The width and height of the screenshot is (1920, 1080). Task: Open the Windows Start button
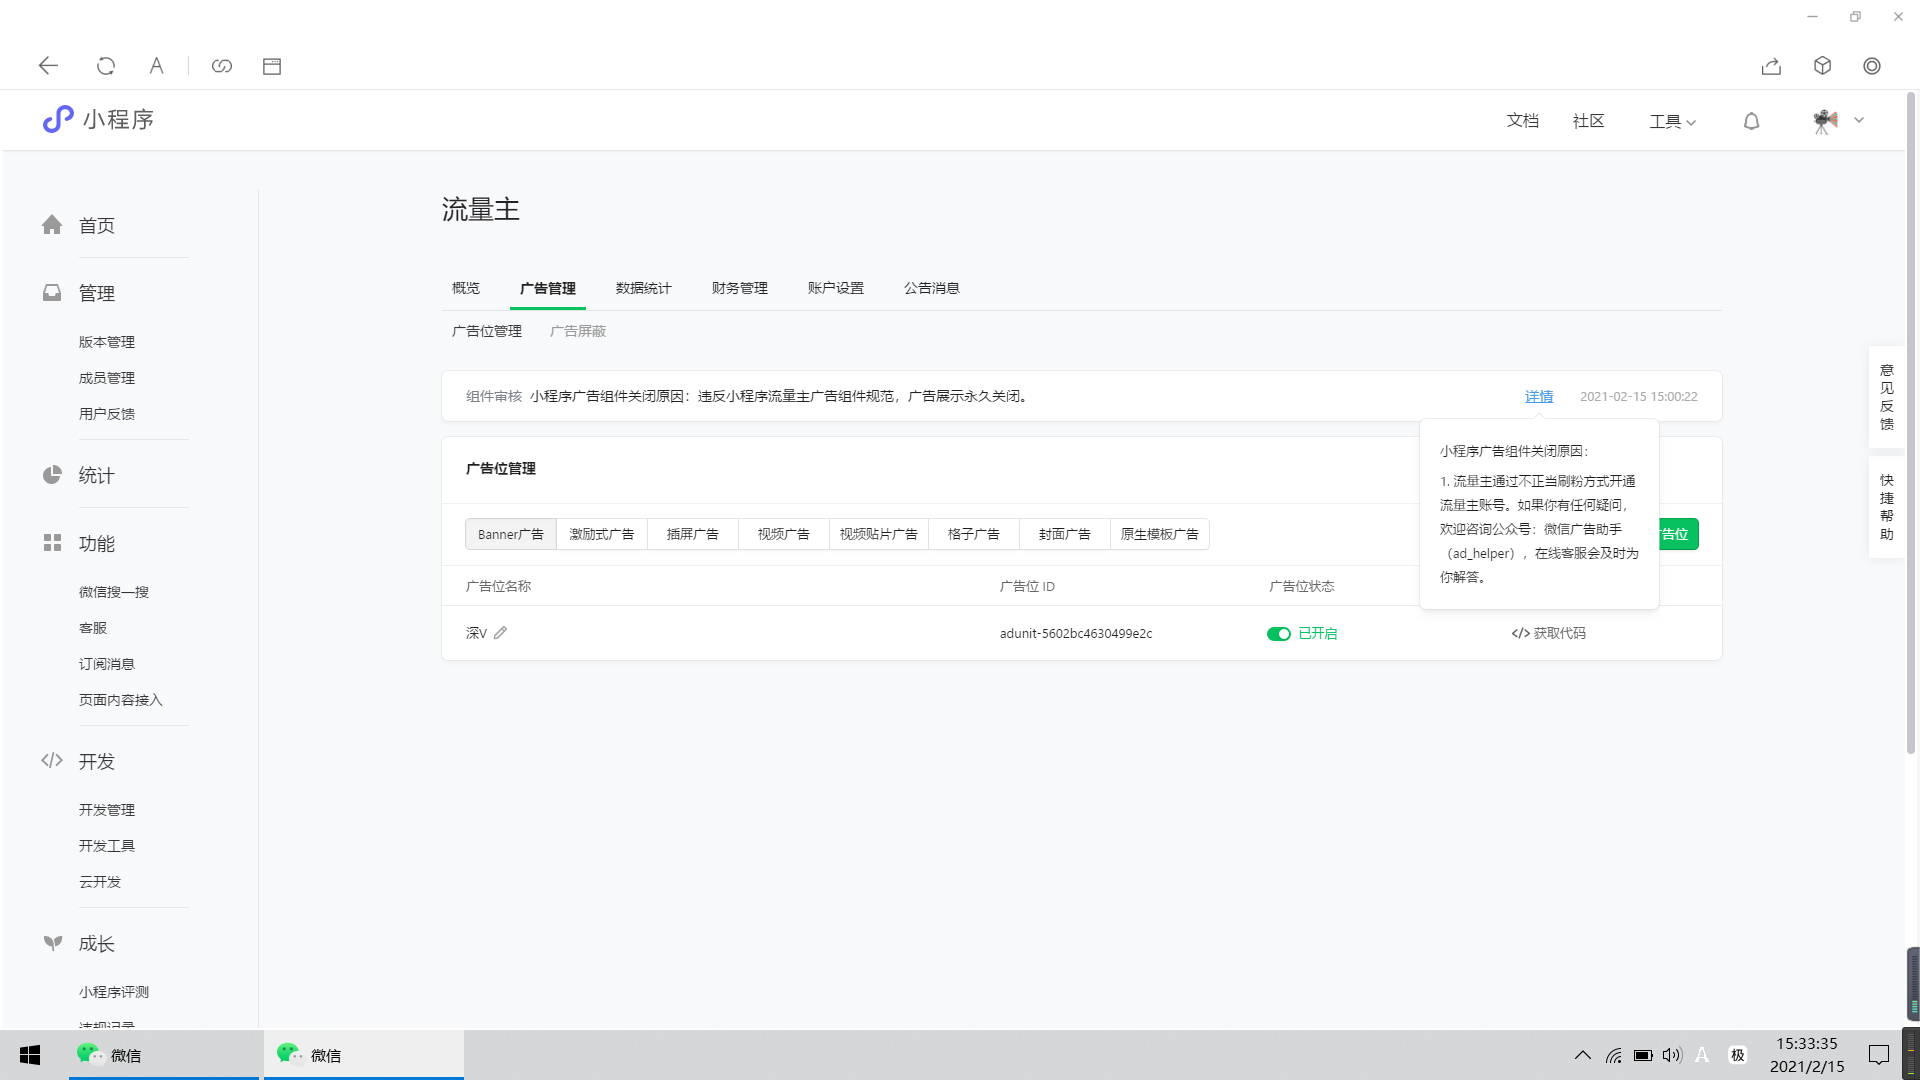point(30,1055)
